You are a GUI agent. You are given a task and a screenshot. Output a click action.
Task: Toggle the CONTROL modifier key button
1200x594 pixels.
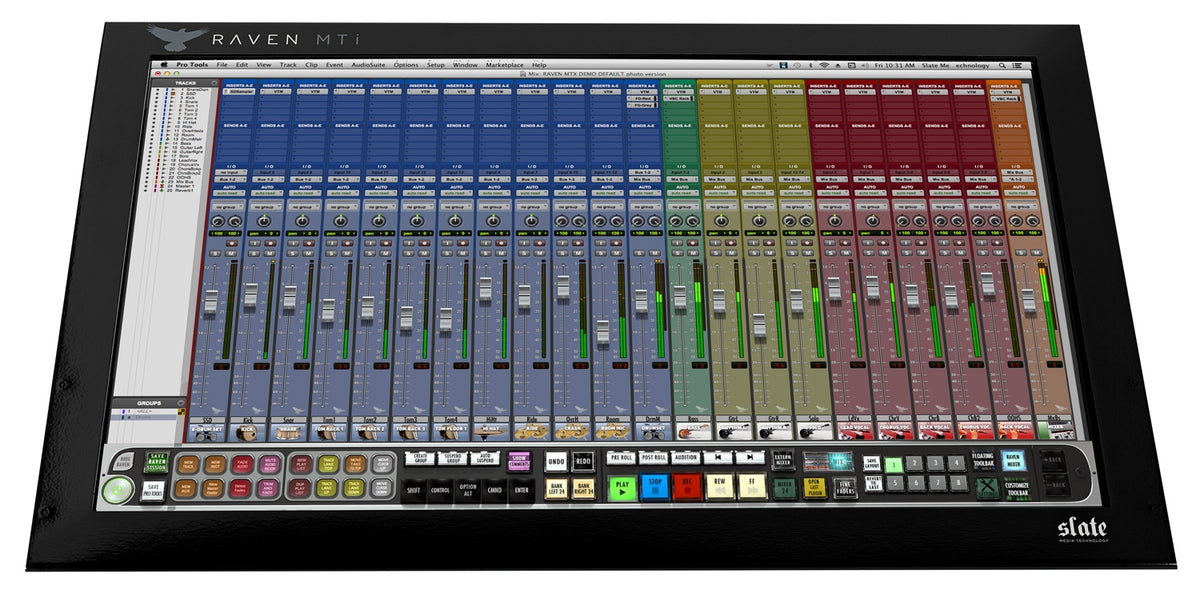click(440, 491)
